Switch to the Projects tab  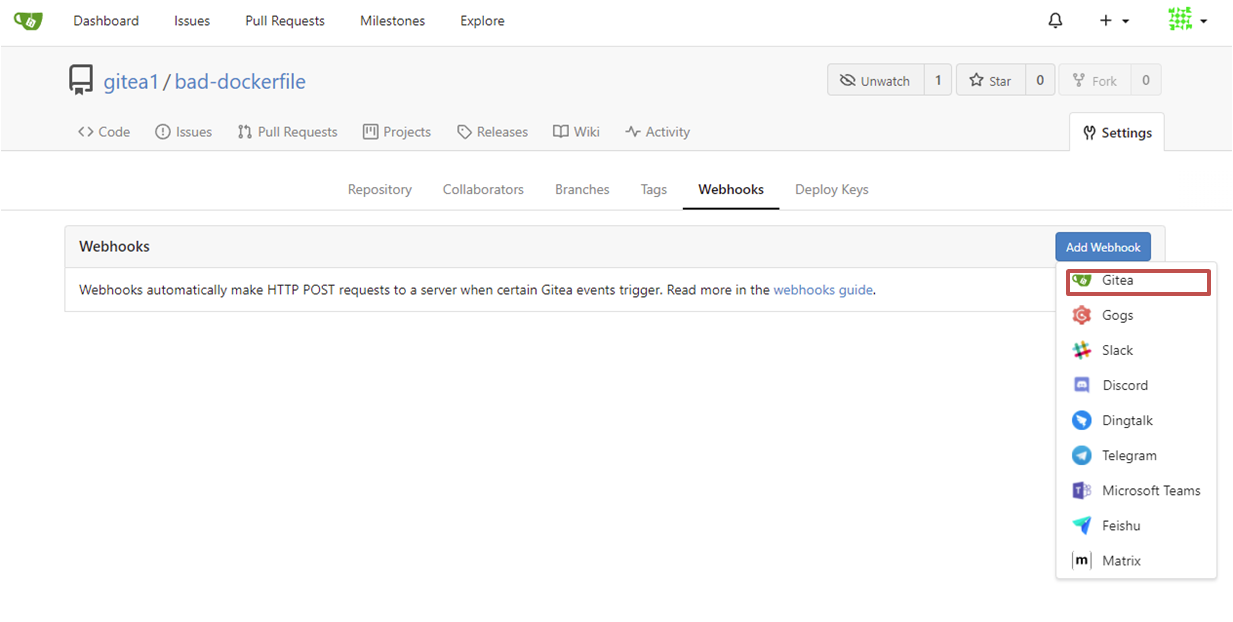click(x=397, y=132)
